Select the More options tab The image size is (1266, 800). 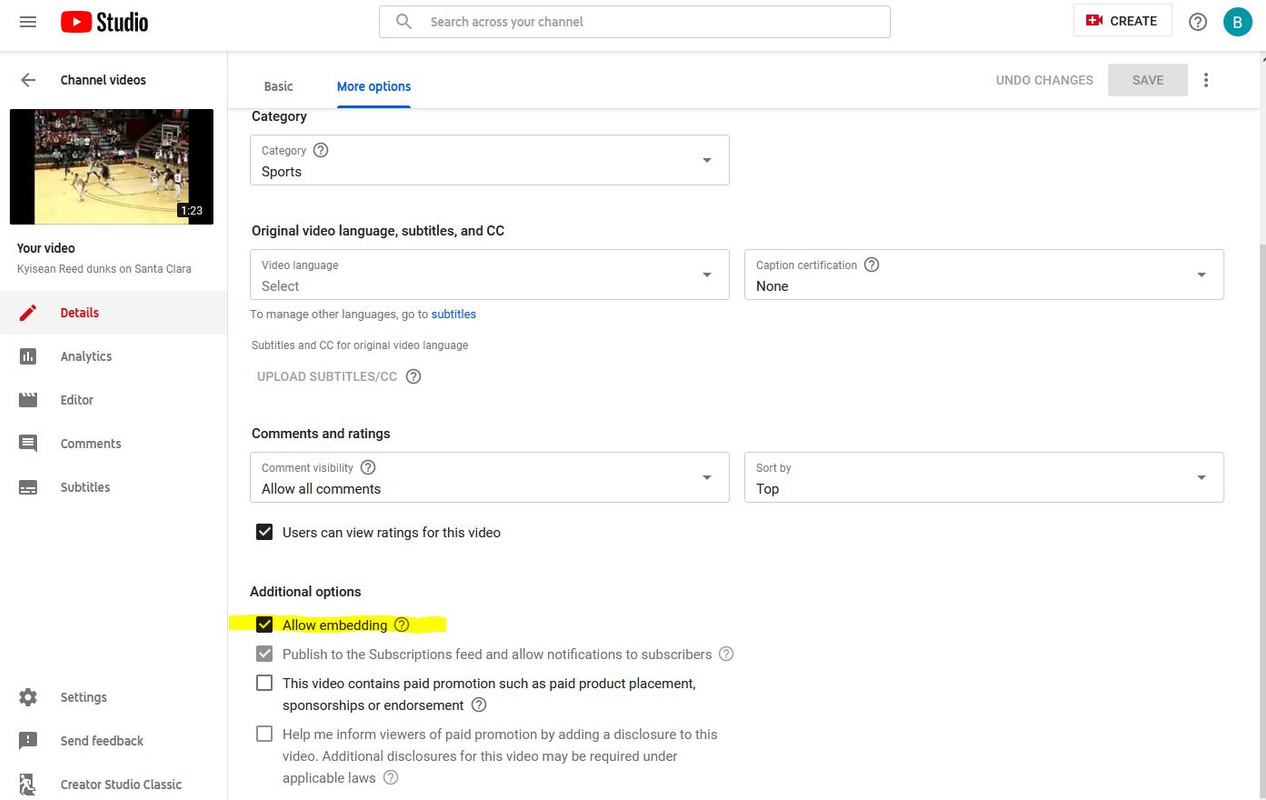point(374,86)
